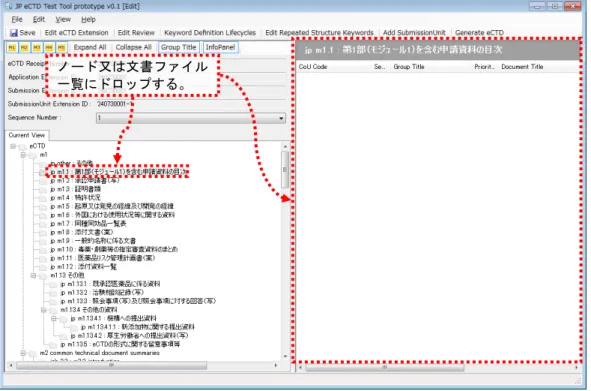Viewport: 591px width, 391px height.
Task: Toggle the Group Title button
Action: (x=179, y=47)
